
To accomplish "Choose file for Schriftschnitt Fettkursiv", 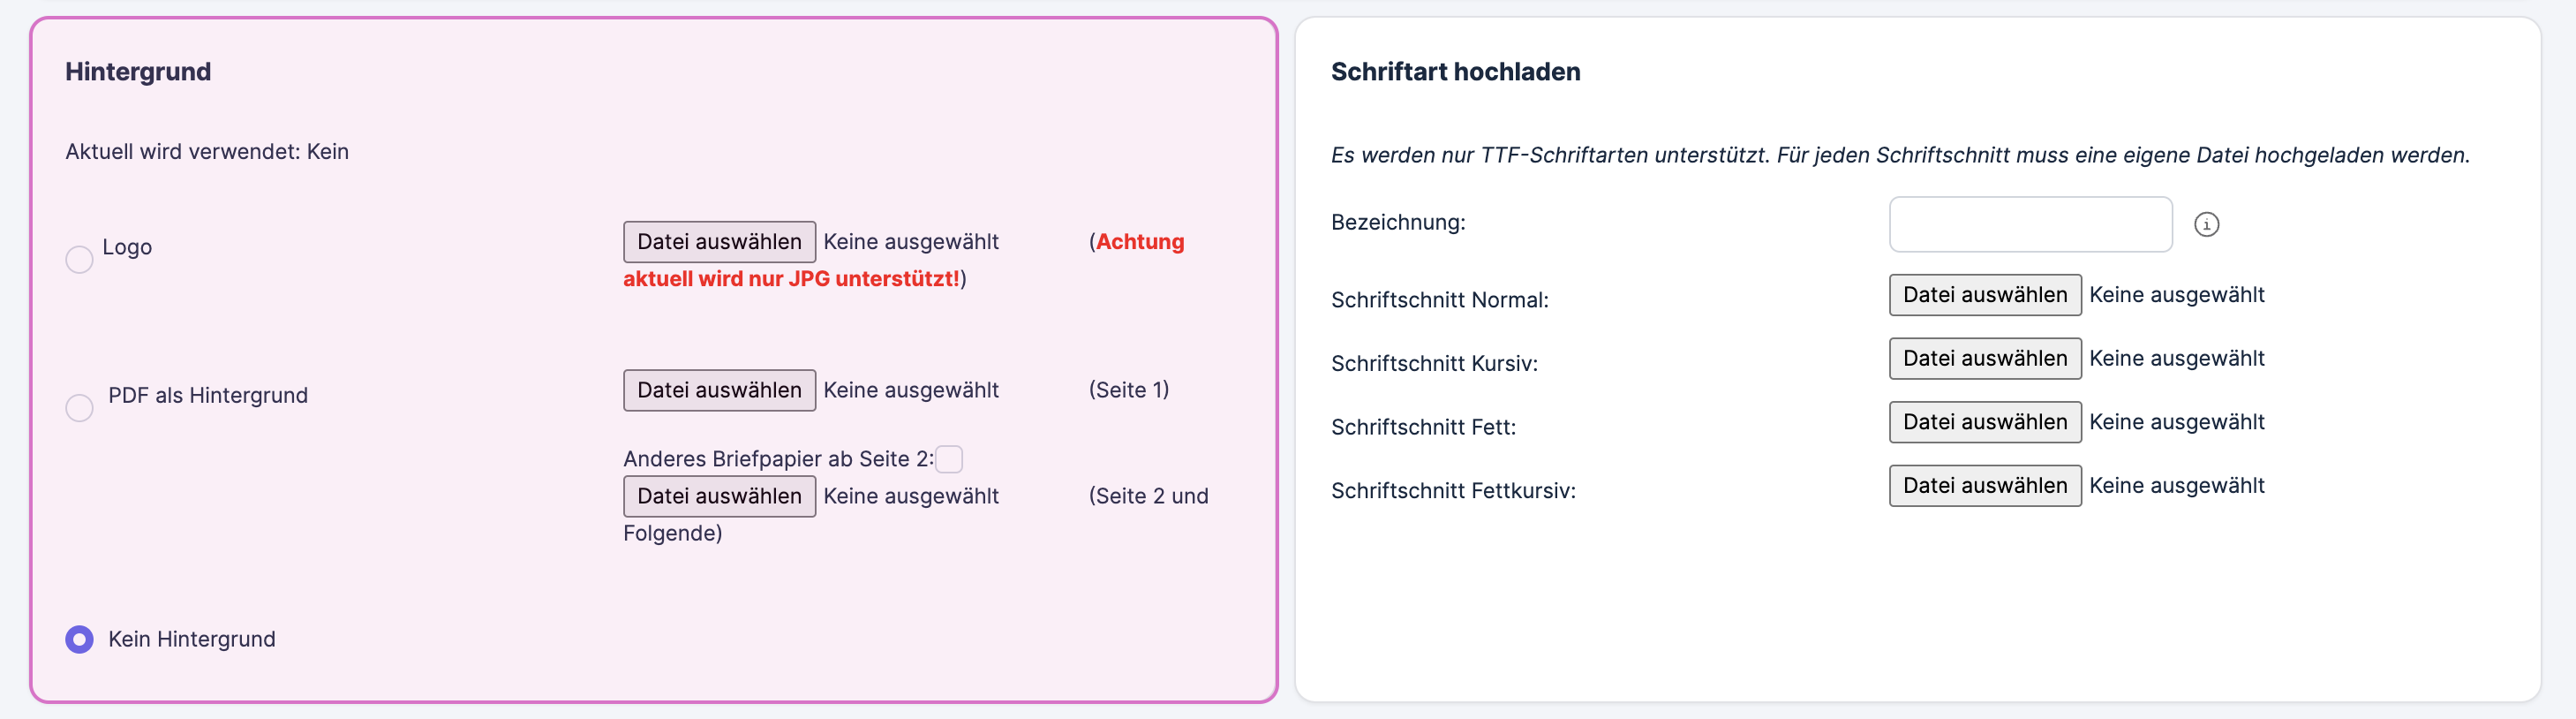I will (1984, 485).
